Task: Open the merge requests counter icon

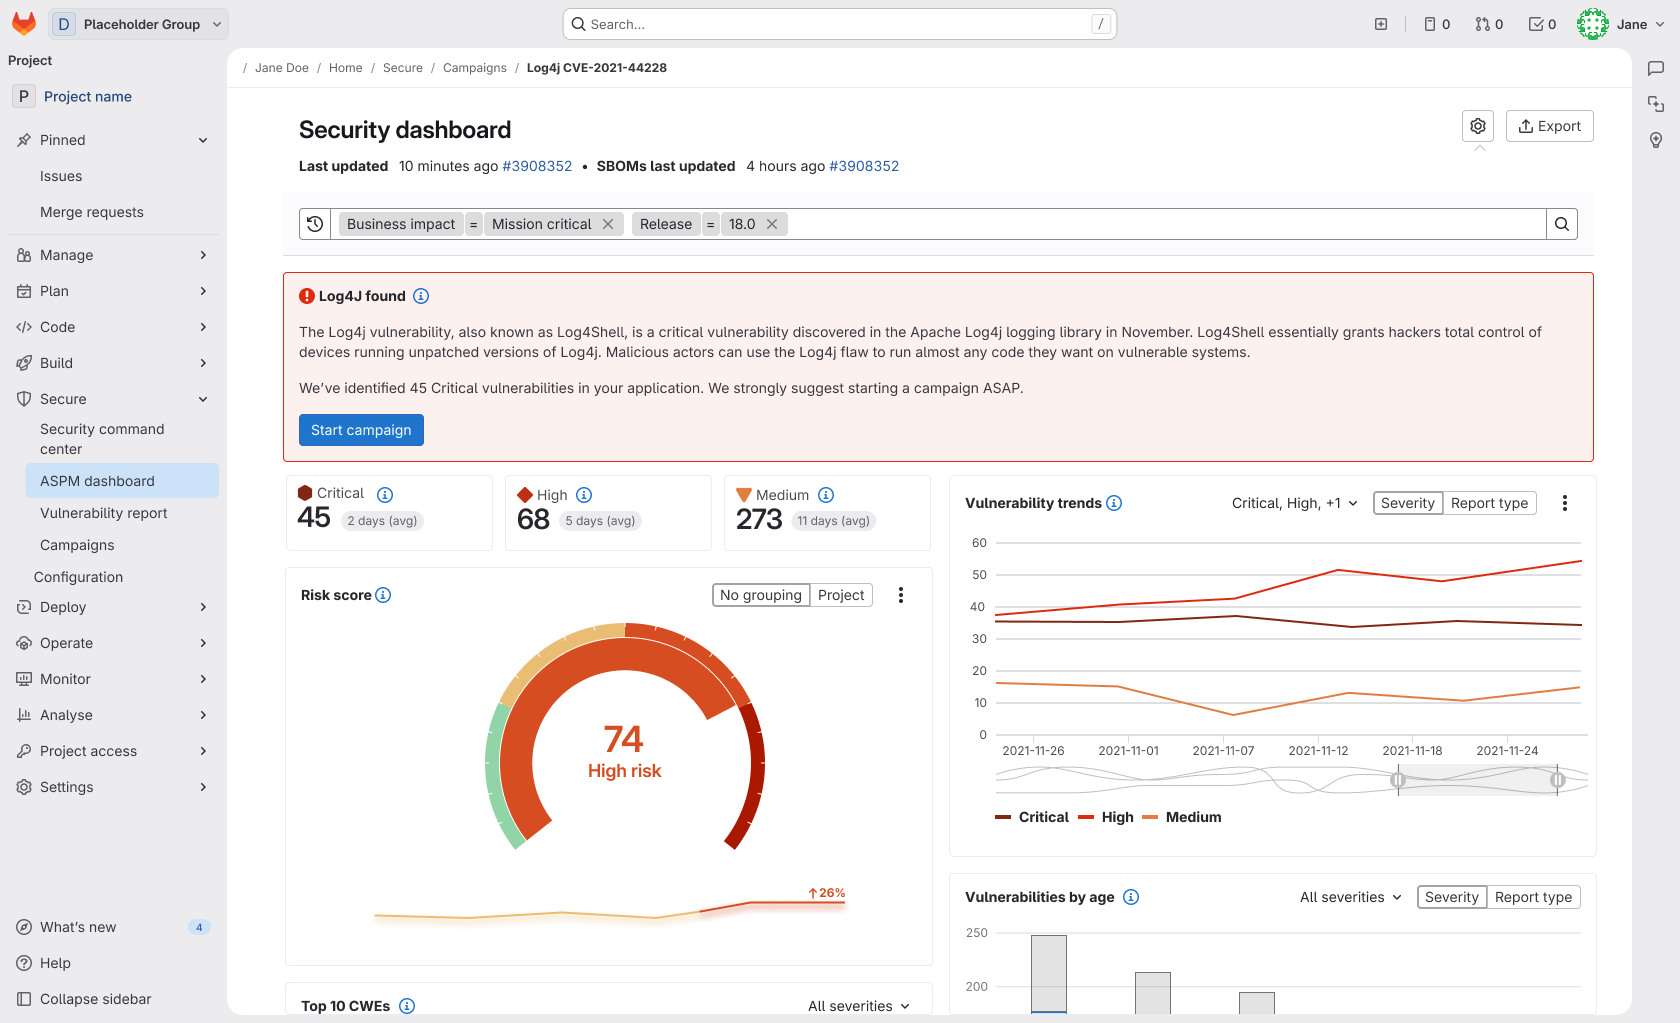Action: tap(1489, 24)
